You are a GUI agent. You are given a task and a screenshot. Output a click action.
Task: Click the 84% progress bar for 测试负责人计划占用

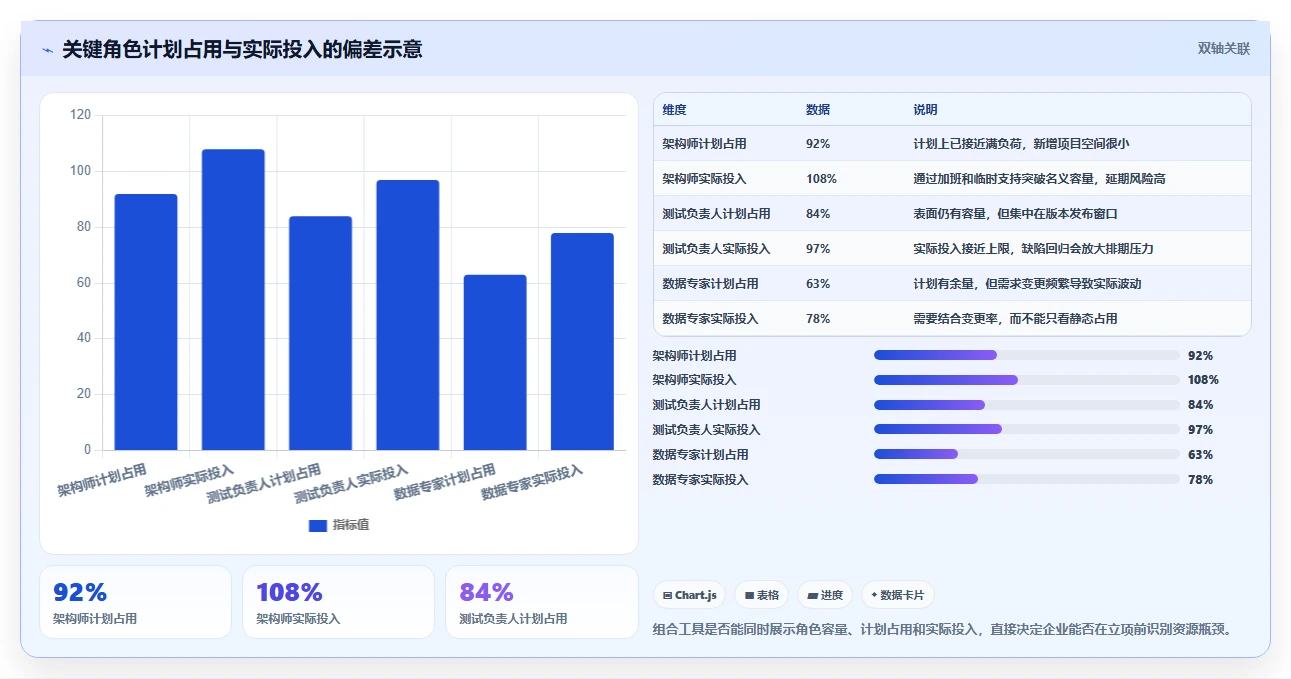(1027, 405)
